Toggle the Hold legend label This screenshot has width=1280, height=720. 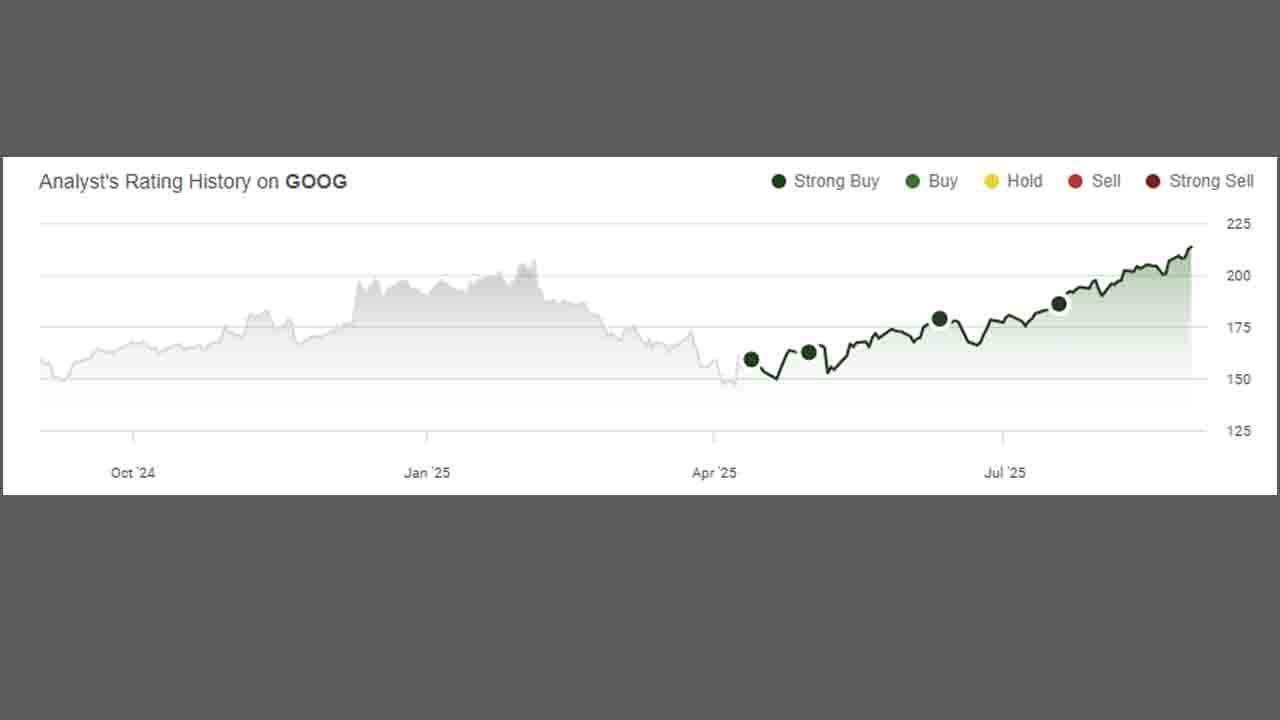pos(1025,181)
